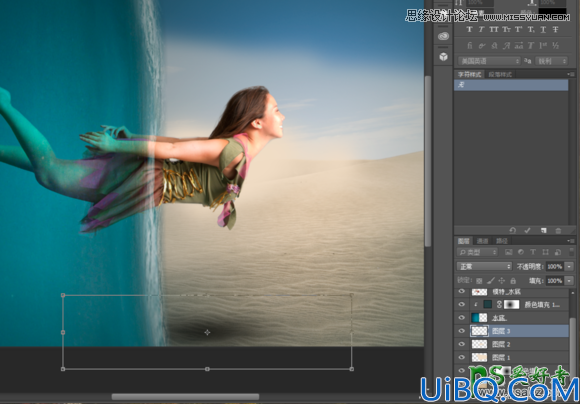Hide layer 图层 3 with eye icon
Screen dimensions: 580x404
pos(461,331)
